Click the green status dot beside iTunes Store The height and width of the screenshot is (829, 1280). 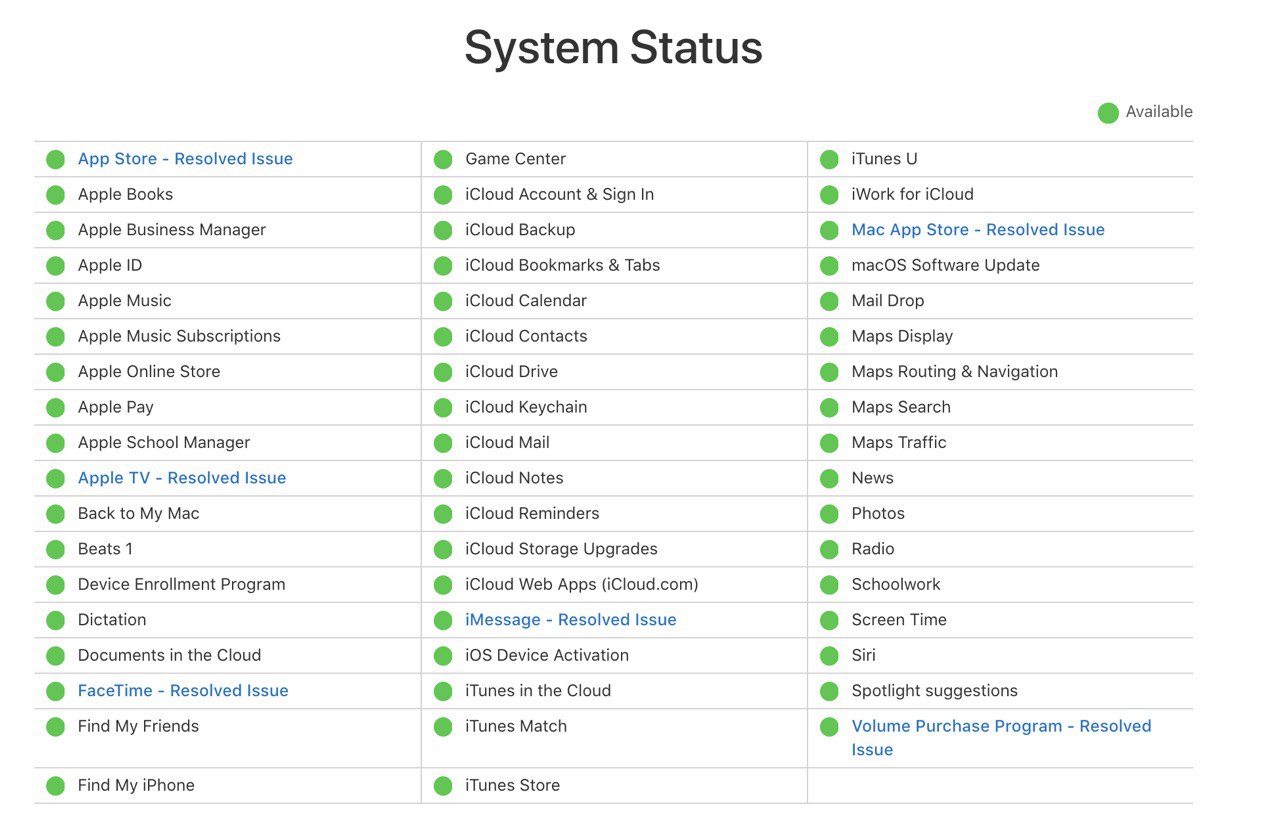click(x=443, y=786)
